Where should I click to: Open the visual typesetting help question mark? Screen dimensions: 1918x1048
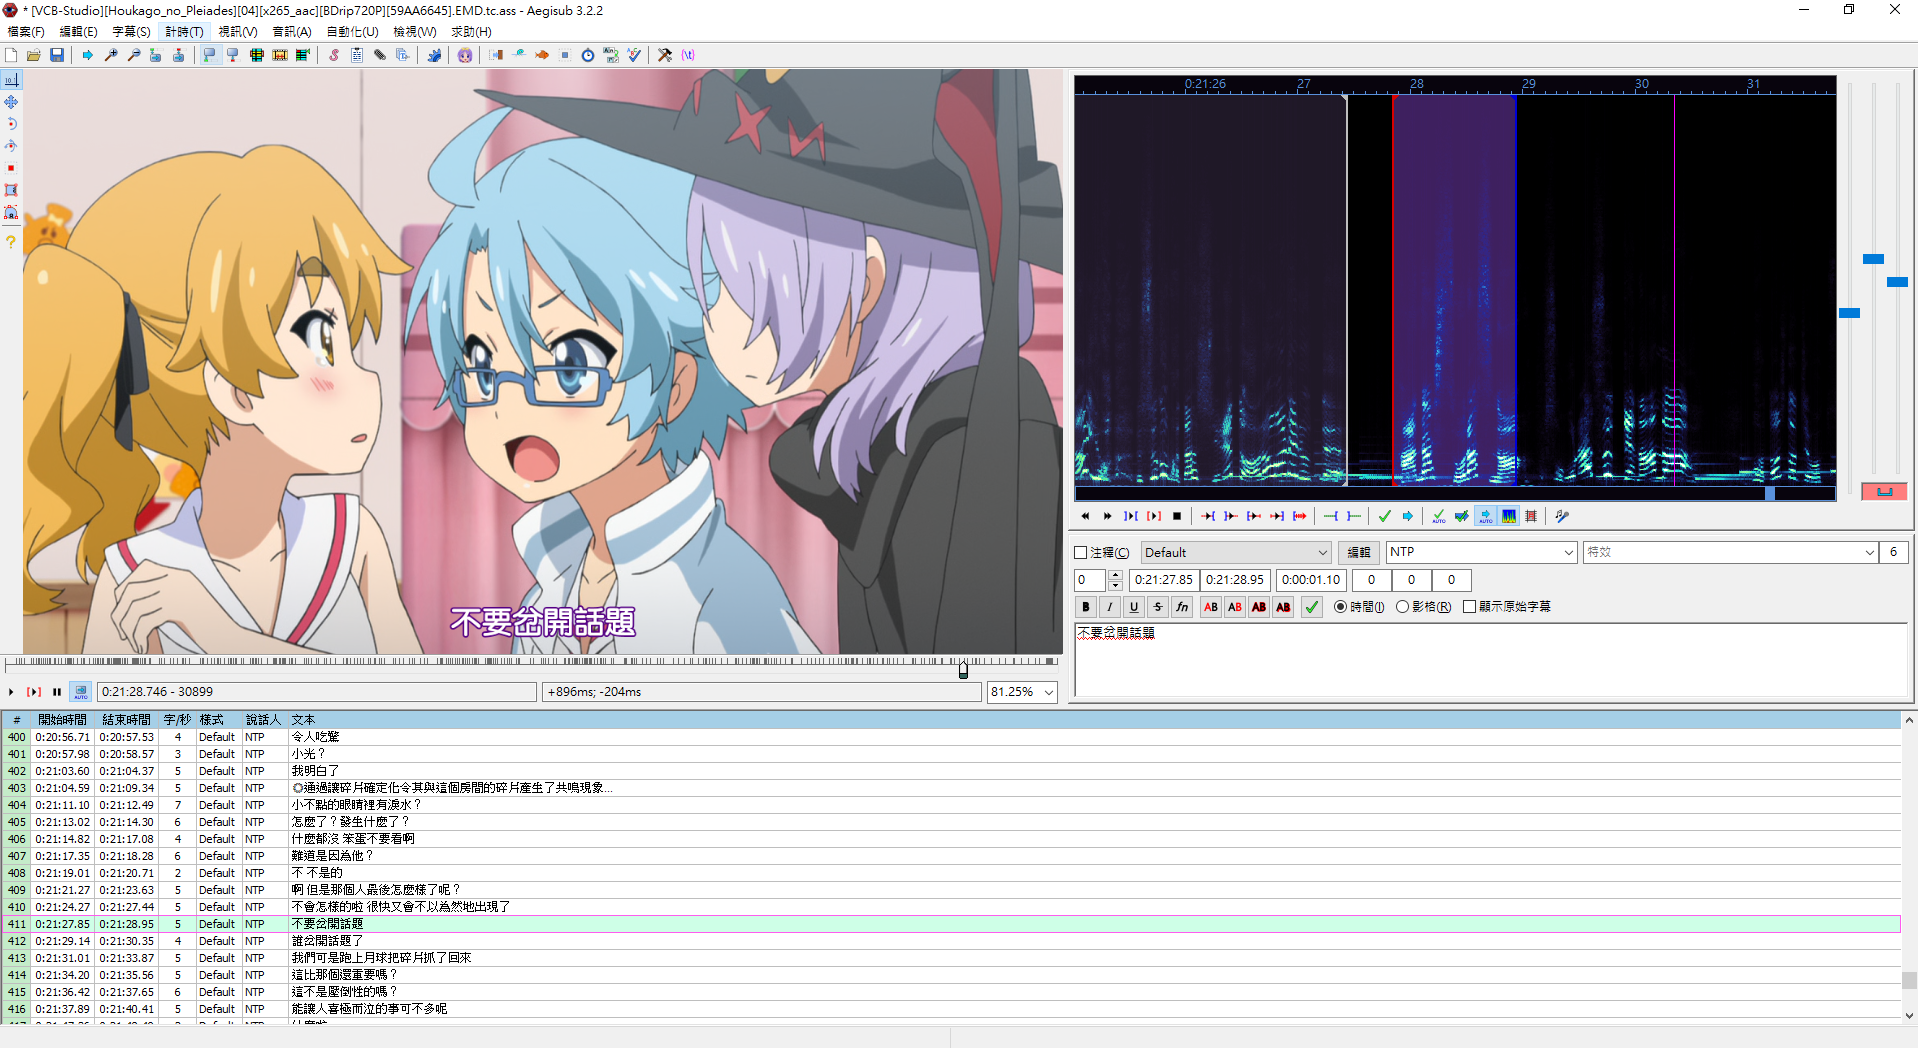11,242
